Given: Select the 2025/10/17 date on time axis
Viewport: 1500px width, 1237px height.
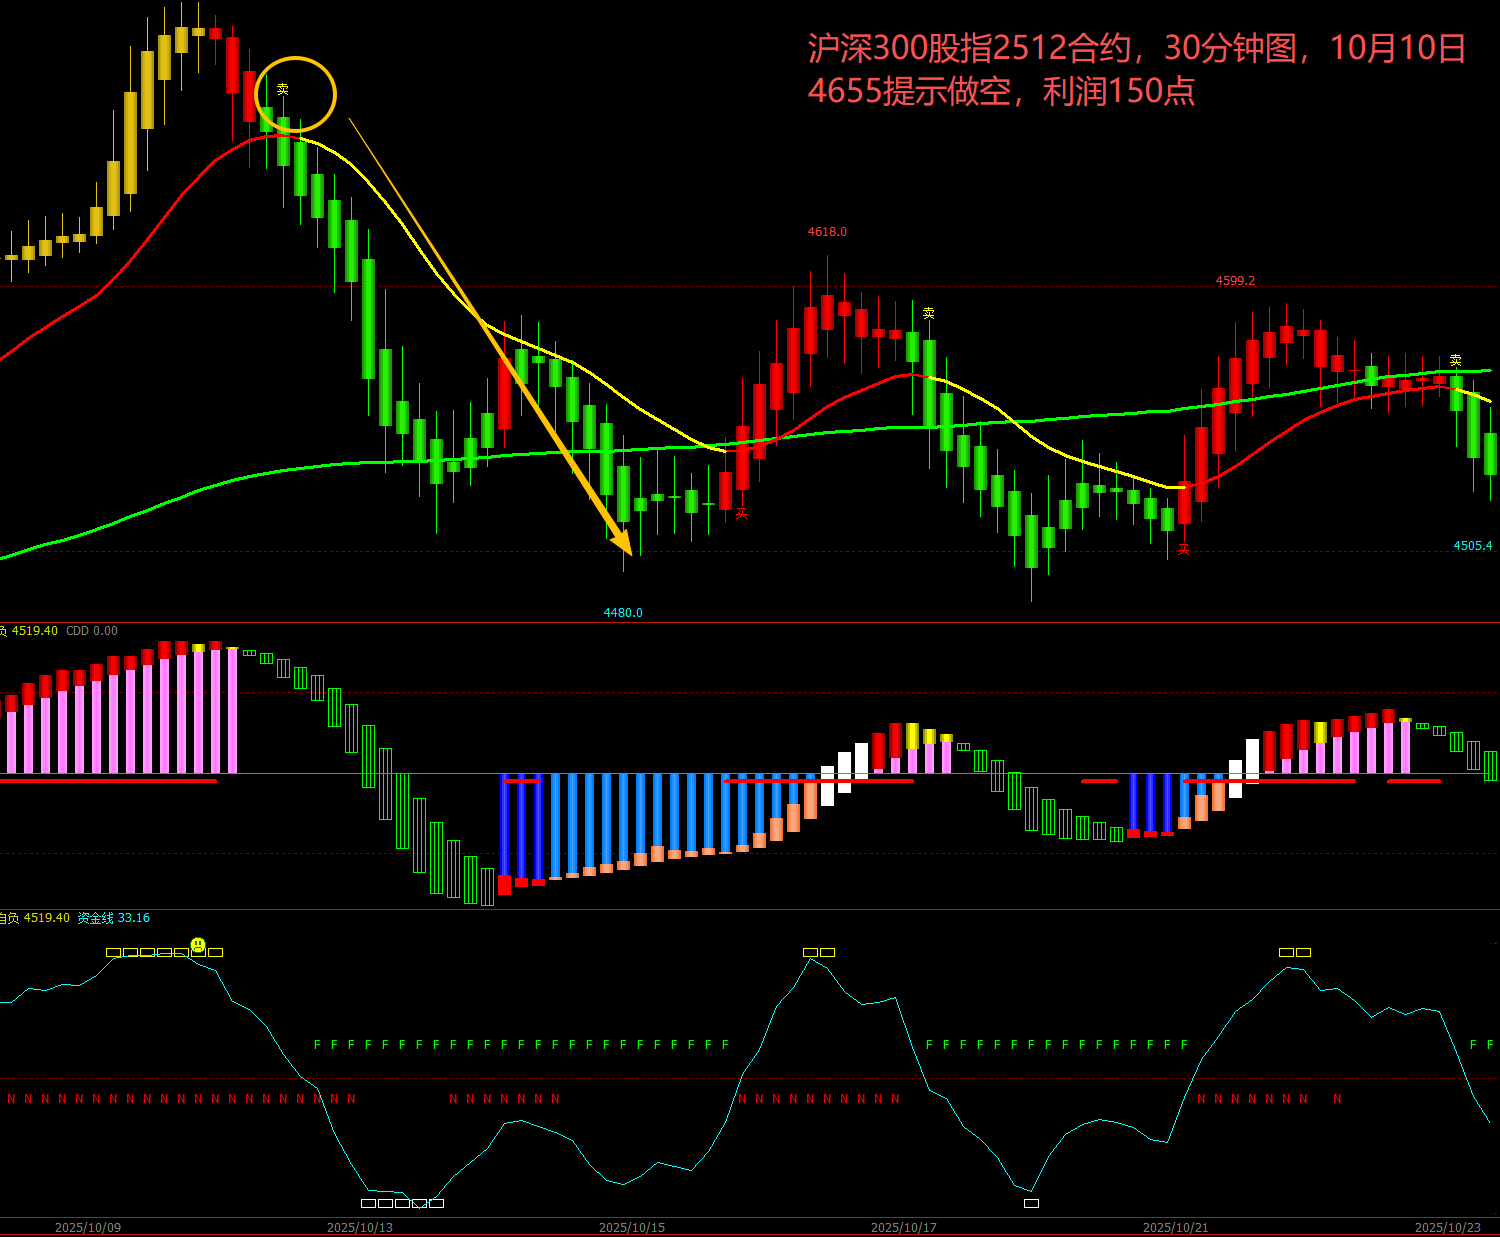Looking at the screenshot, I should 904,1227.
